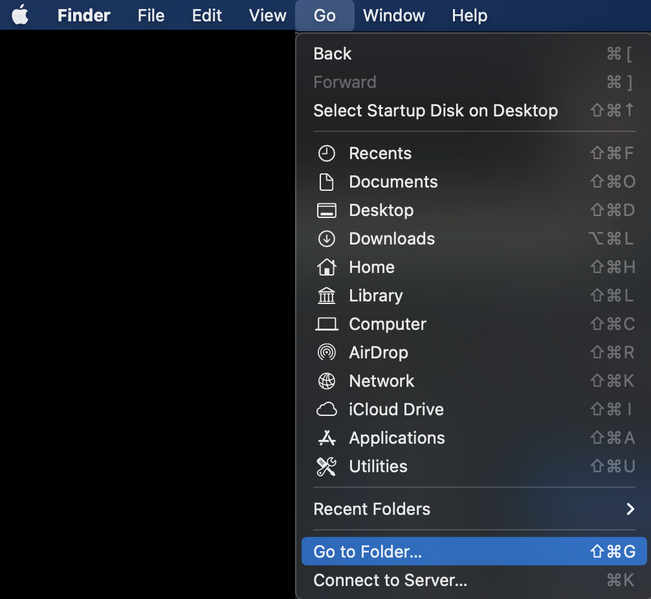
Task: Click the Documents page icon
Action: [326, 182]
